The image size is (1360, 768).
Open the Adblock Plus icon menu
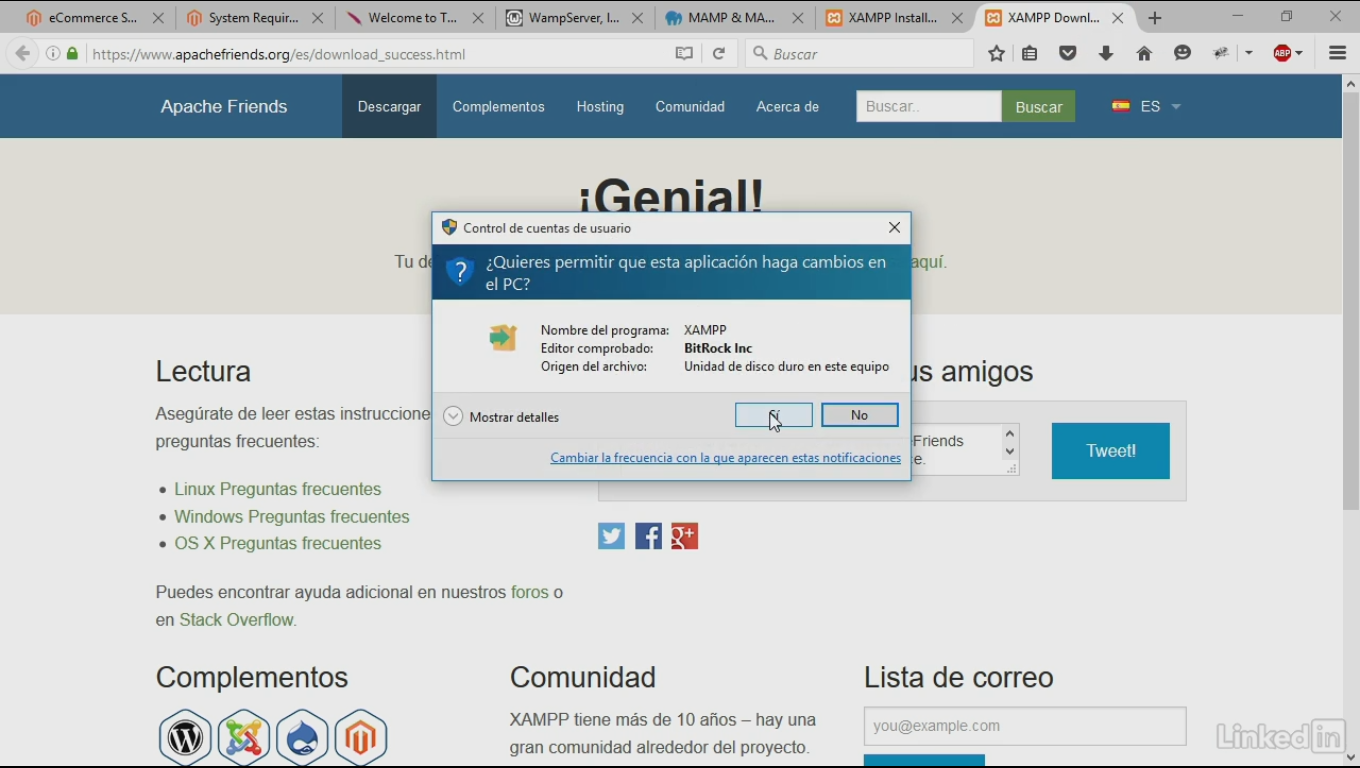click(1288, 54)
